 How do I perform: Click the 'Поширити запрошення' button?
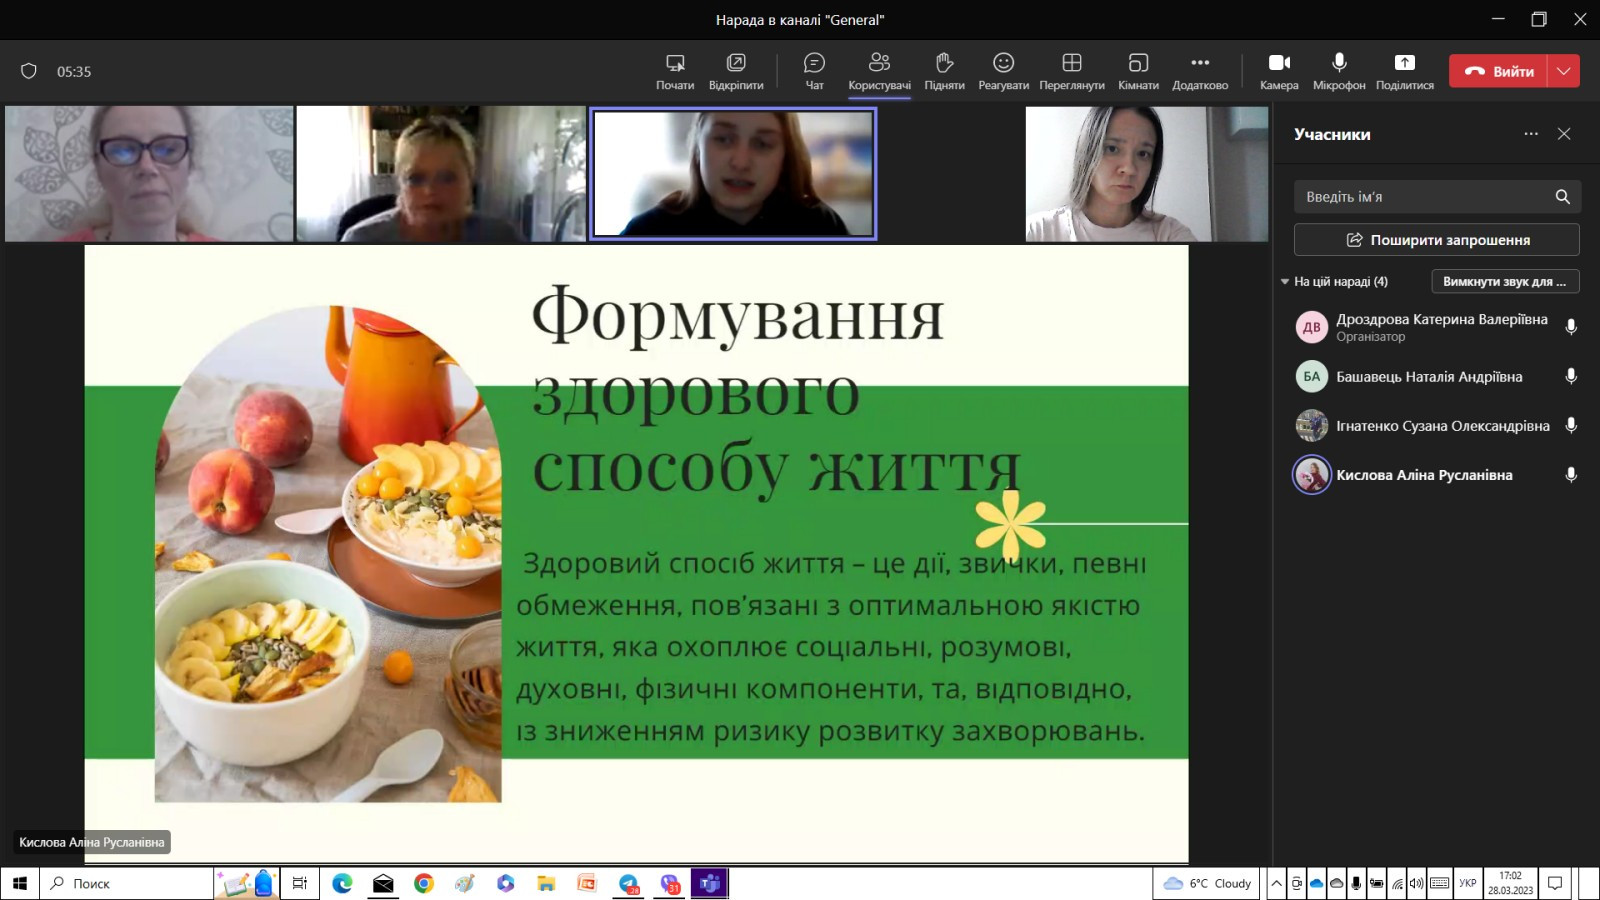(1436, 240)
